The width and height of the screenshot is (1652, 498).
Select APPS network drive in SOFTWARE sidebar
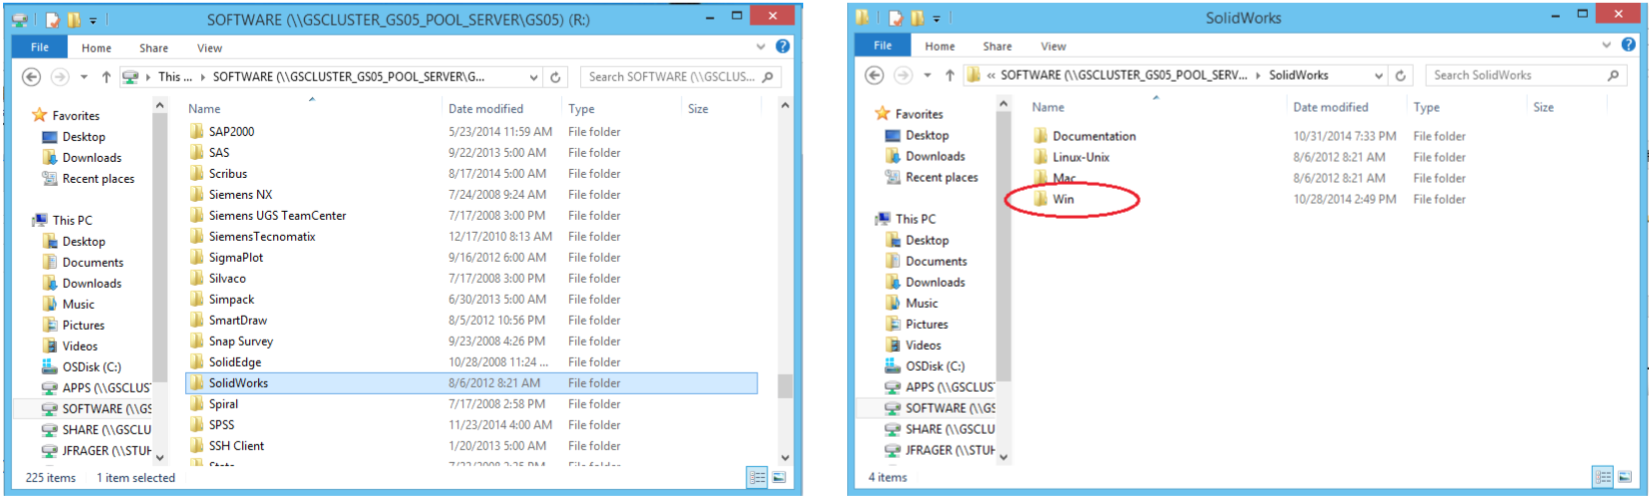click(96, 388)
